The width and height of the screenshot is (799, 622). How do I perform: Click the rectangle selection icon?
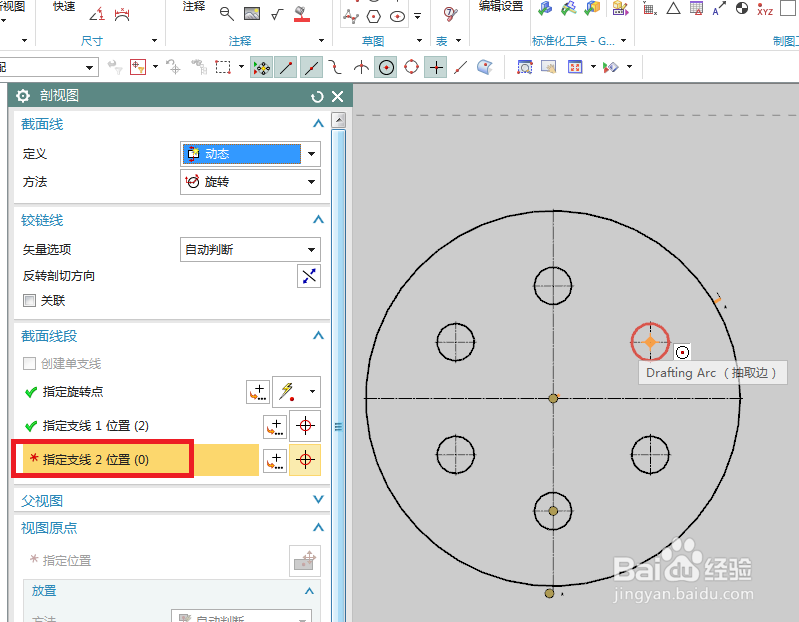point(223,67)
